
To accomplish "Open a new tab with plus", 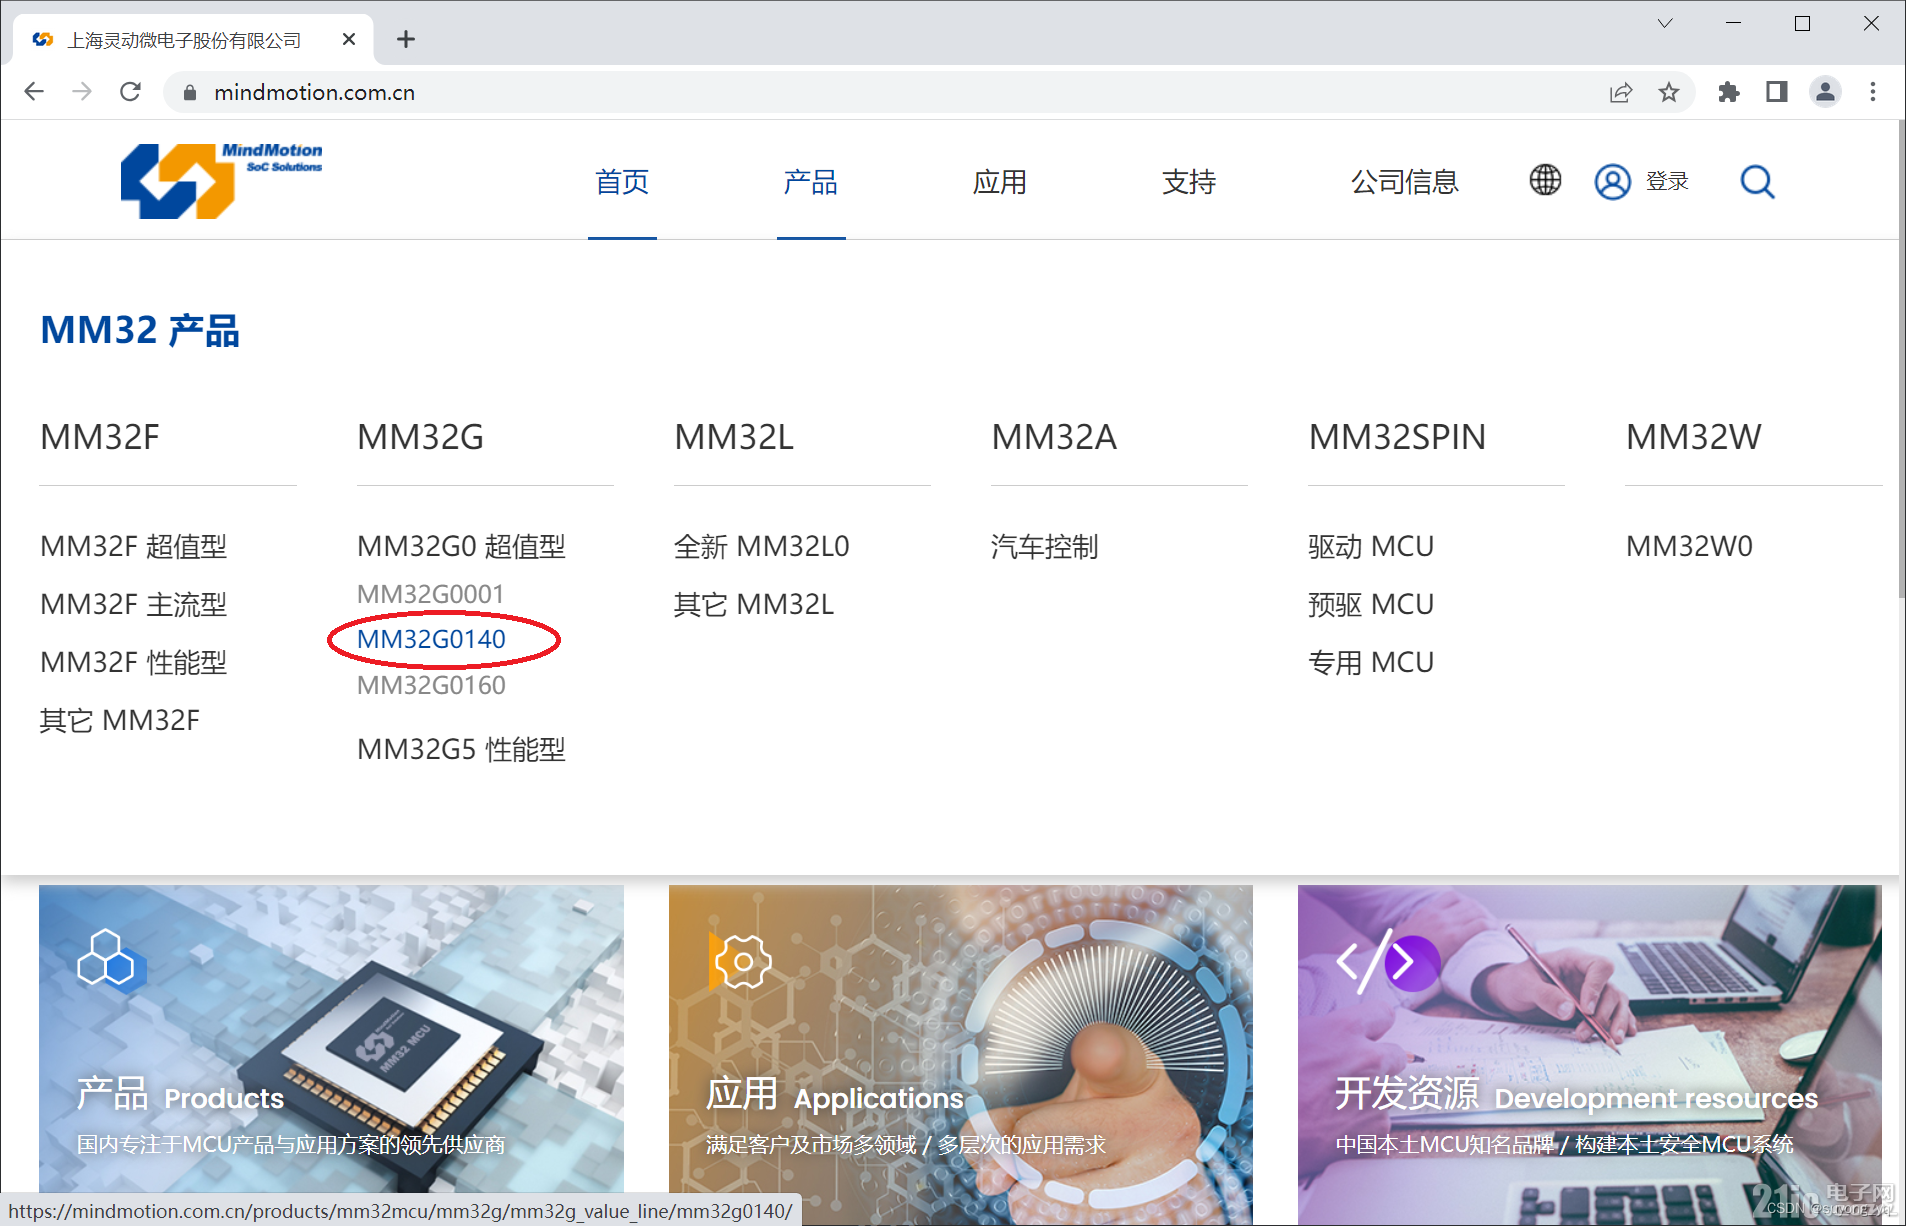I will pyautogui.click(x=405, y=39).
